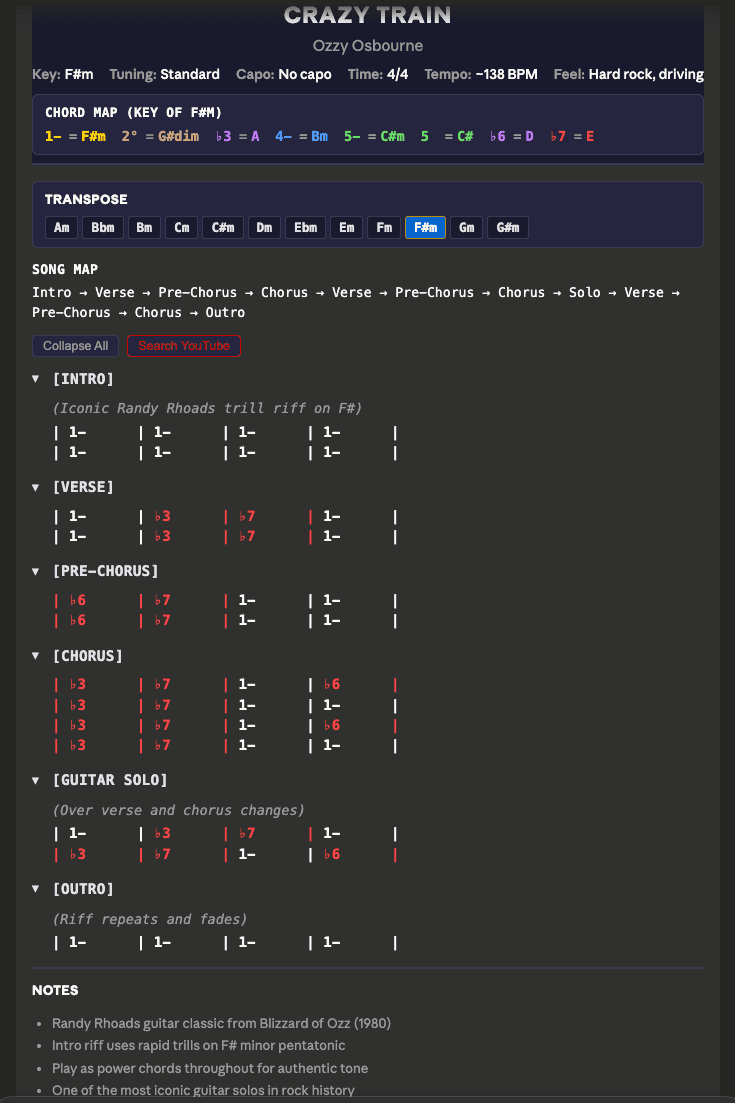Screen dimensions: 735x1103
Task: Click the 'Key: F#m' info
Action: (x=63, y=74)
